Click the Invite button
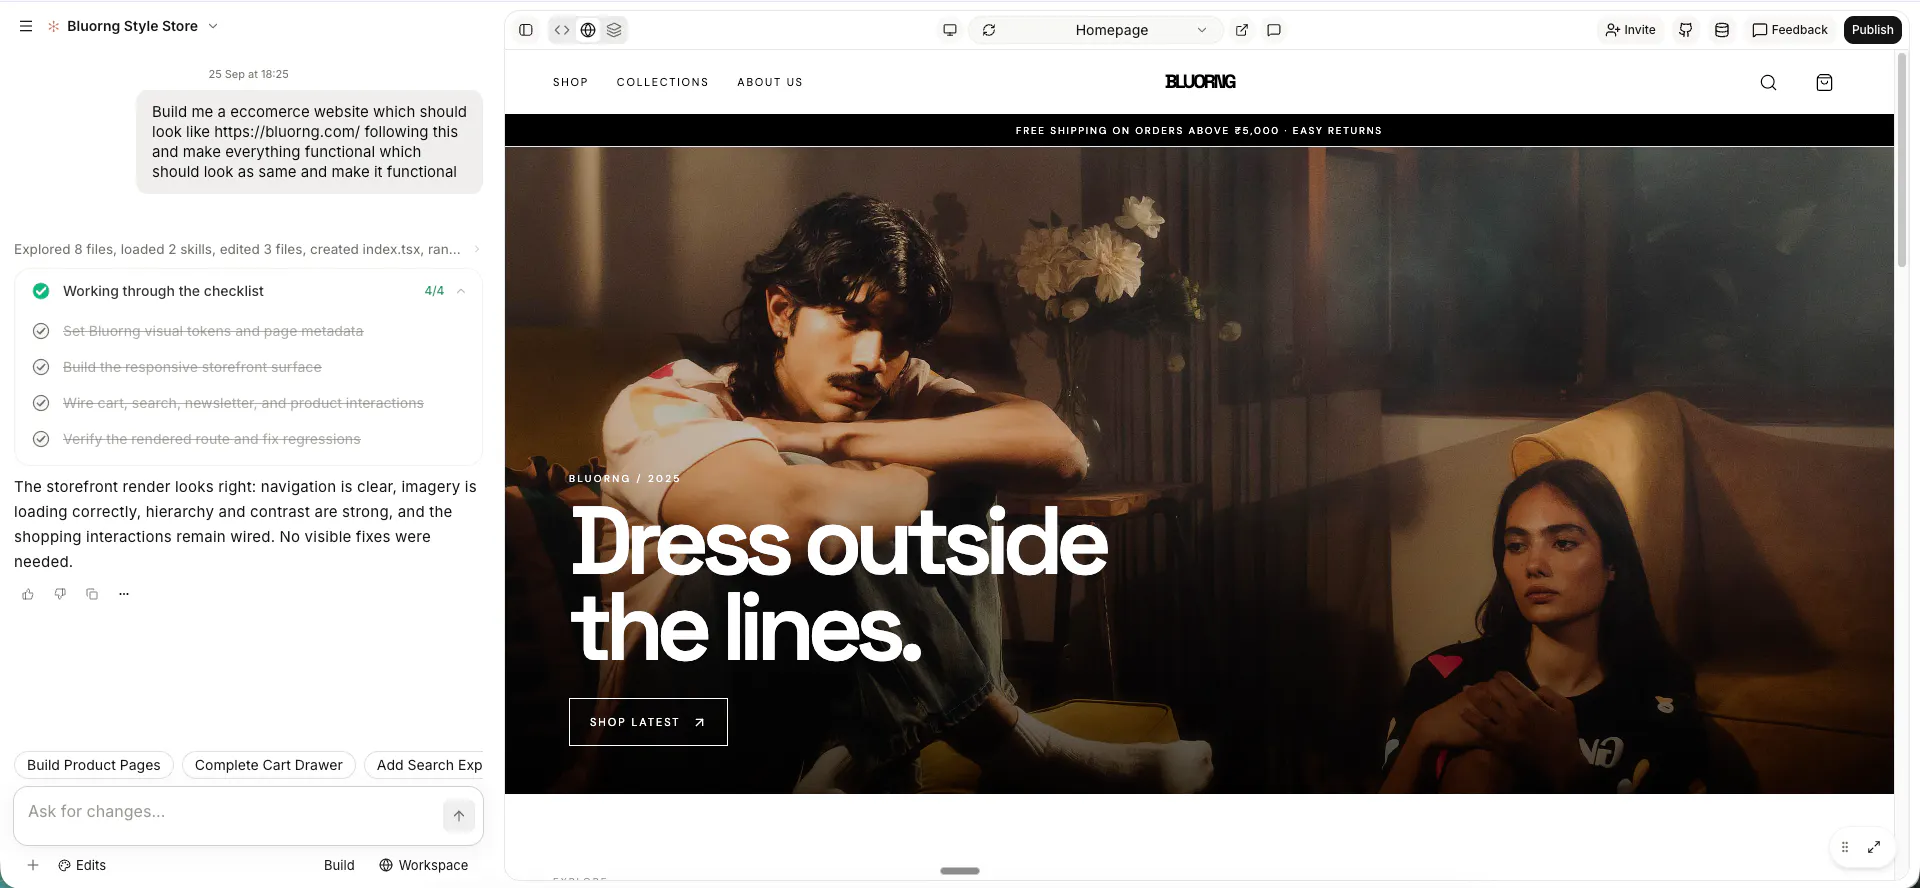1920x888 pixels. (1630, 30)
